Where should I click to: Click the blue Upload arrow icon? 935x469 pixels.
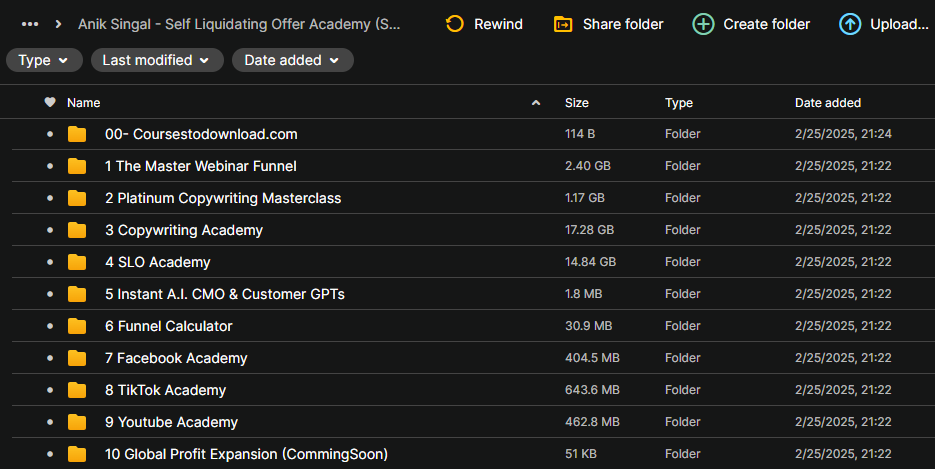click(x=850, y=24)
